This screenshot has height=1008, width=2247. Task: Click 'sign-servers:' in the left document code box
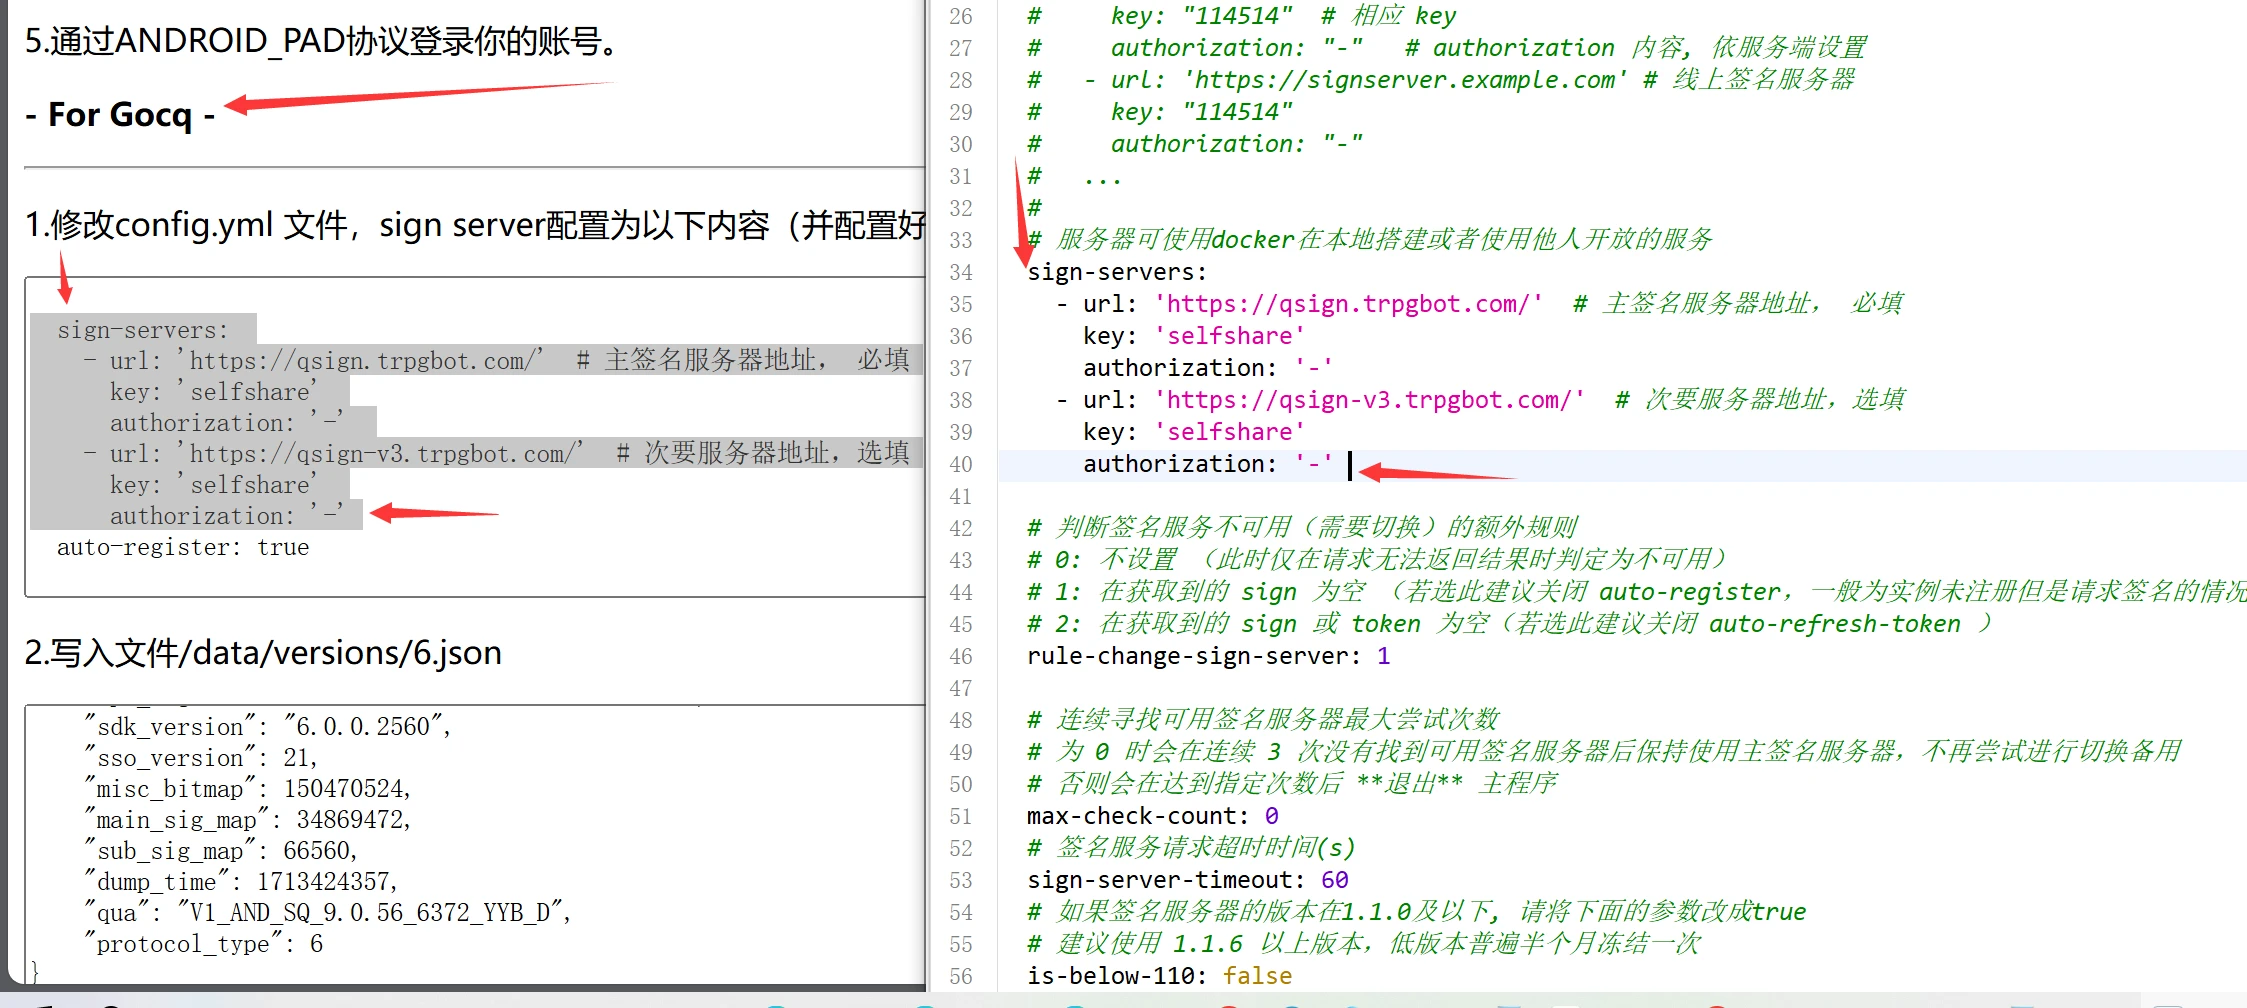point(143,330)
